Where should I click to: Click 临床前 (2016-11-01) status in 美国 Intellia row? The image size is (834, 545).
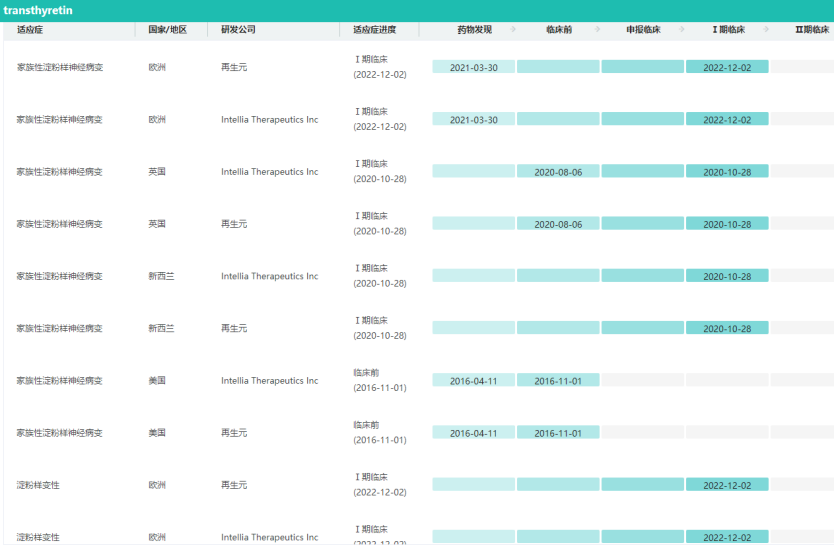(x=380, y=380)
